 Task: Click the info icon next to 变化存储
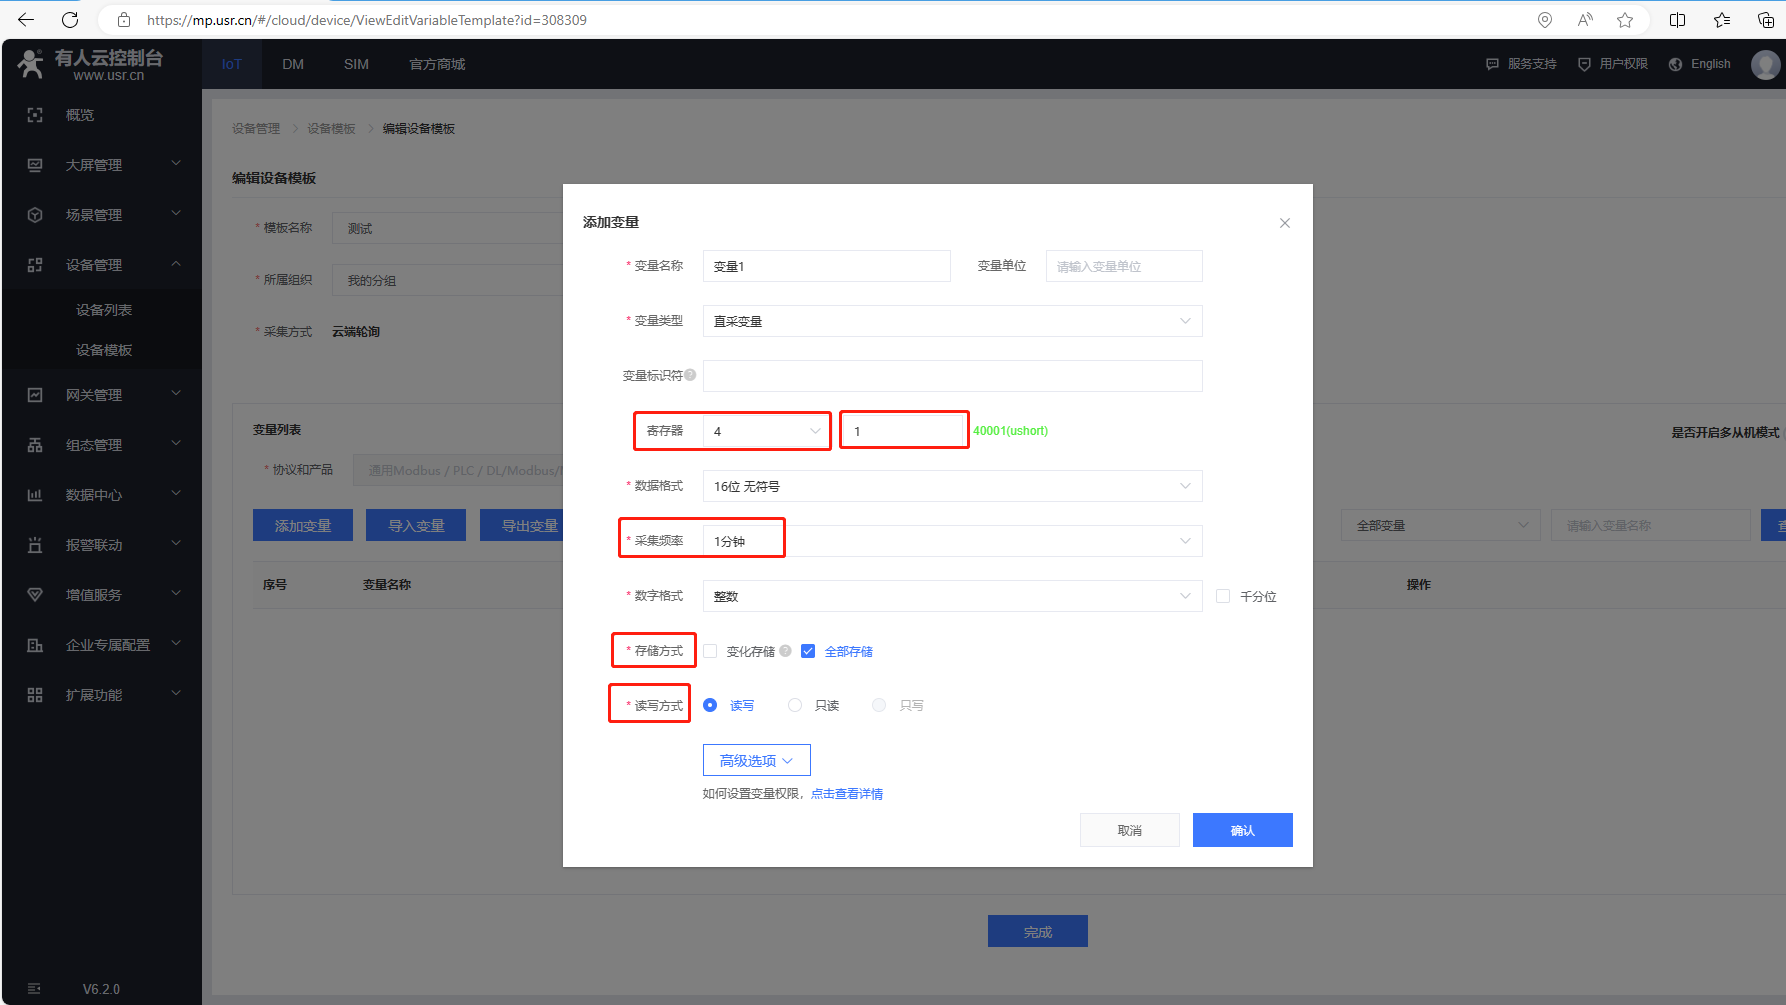[x=786, y=651]
